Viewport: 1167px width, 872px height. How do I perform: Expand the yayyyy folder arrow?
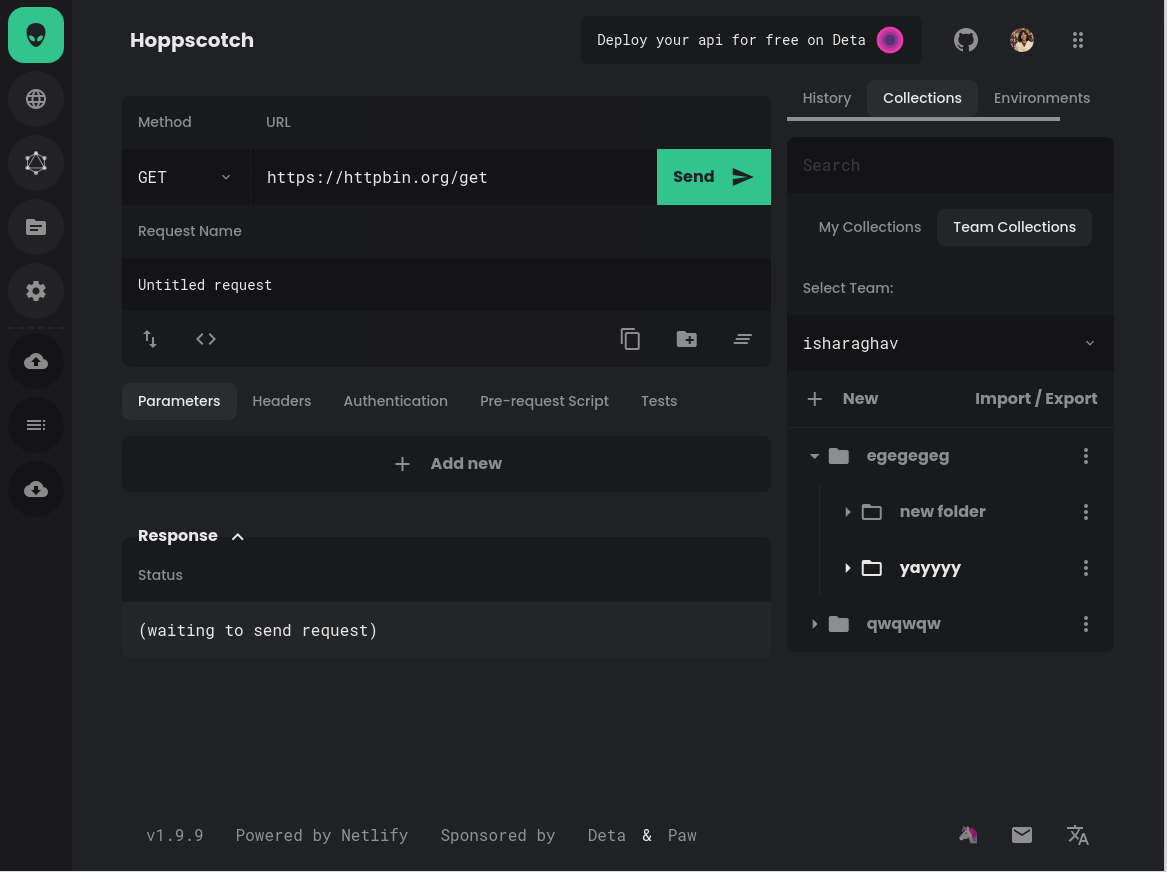(847, 568)
